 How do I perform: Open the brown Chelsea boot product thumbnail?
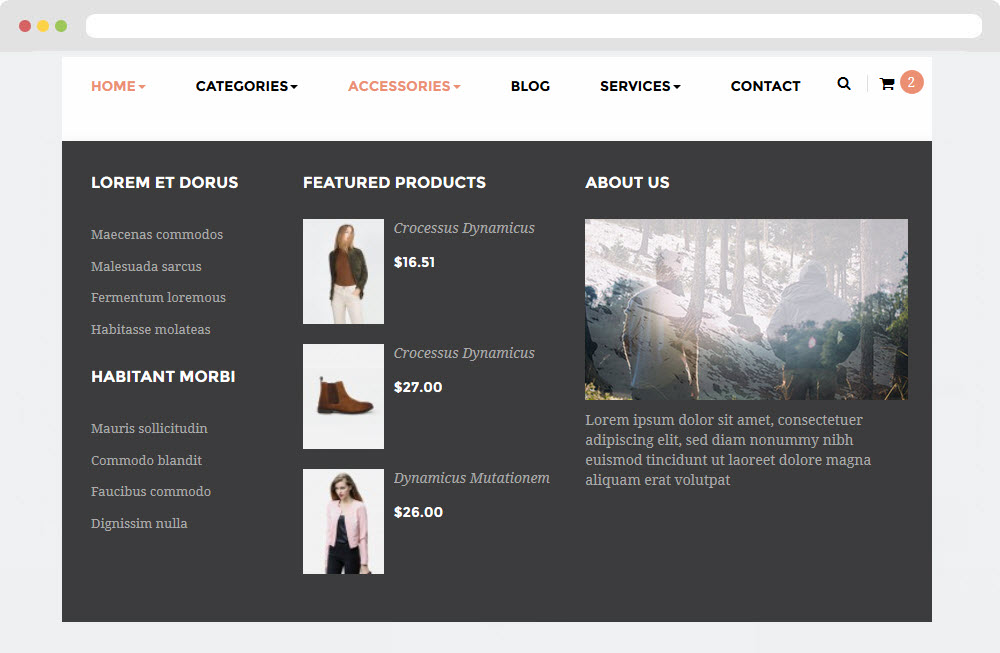tap(343, 397)
